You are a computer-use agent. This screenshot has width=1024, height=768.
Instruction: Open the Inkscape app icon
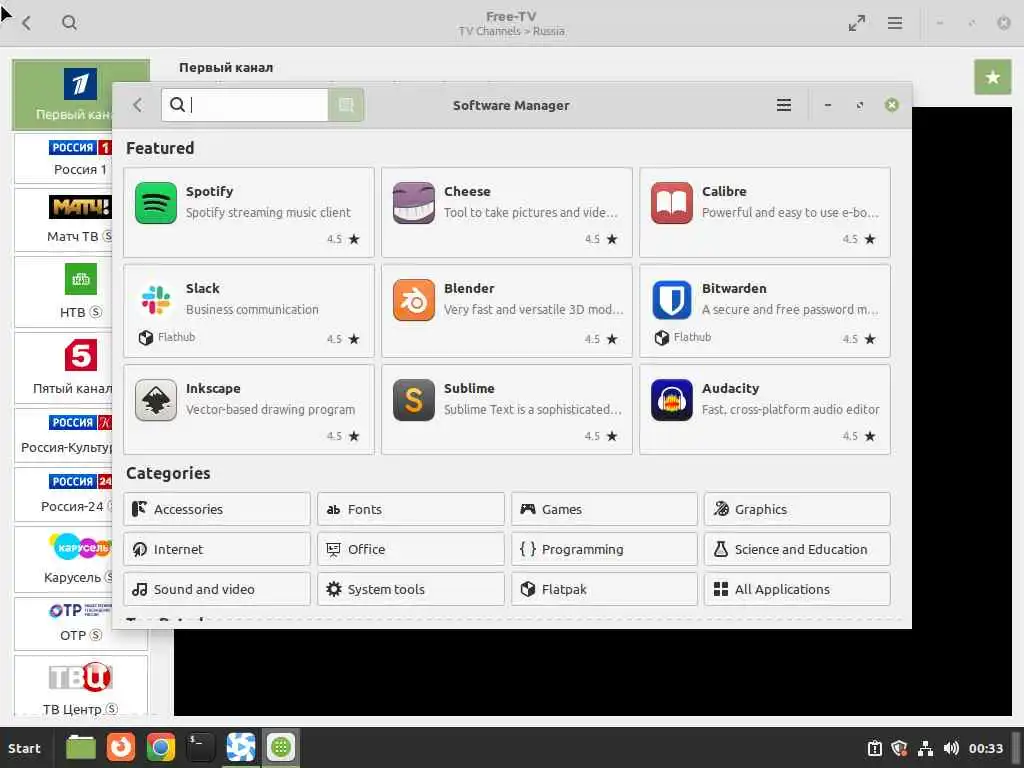tap(155, 400)
